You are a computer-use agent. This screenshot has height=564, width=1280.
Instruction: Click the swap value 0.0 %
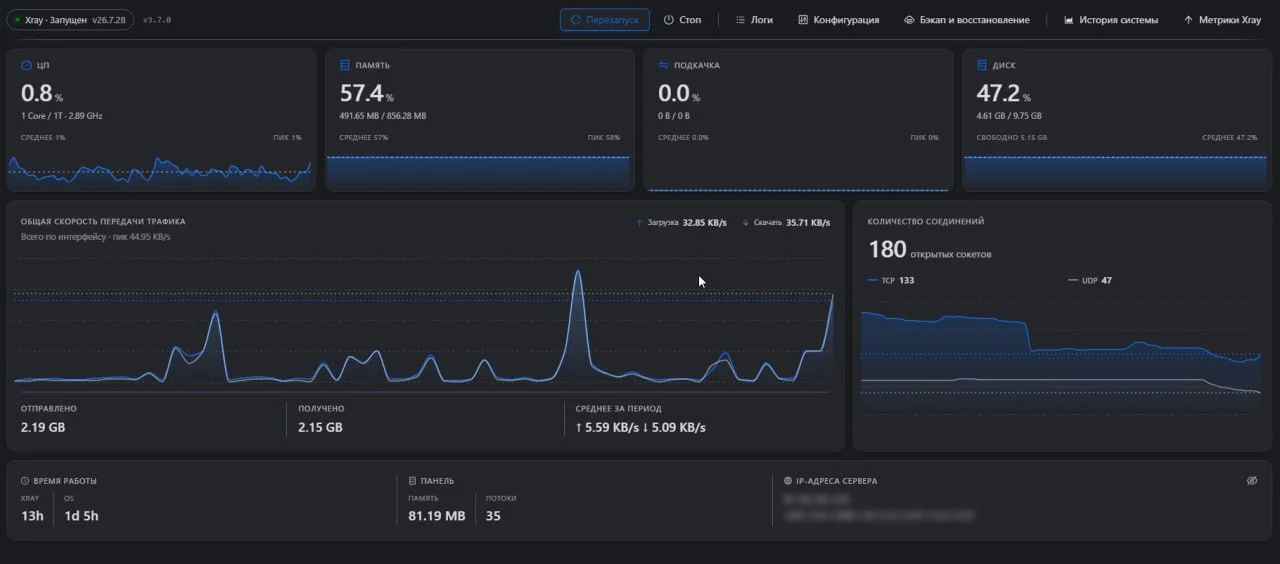(x=679, y=94)
